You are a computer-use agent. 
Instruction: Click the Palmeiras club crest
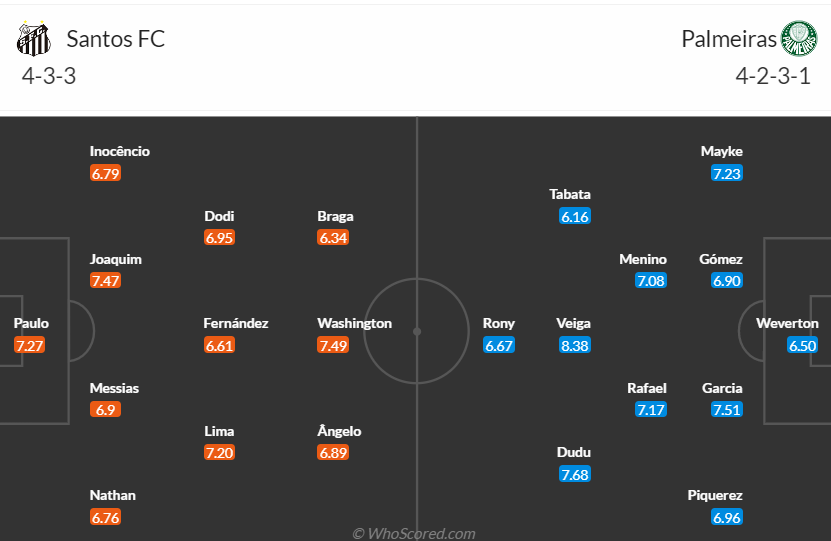click(x=799, y=38)
